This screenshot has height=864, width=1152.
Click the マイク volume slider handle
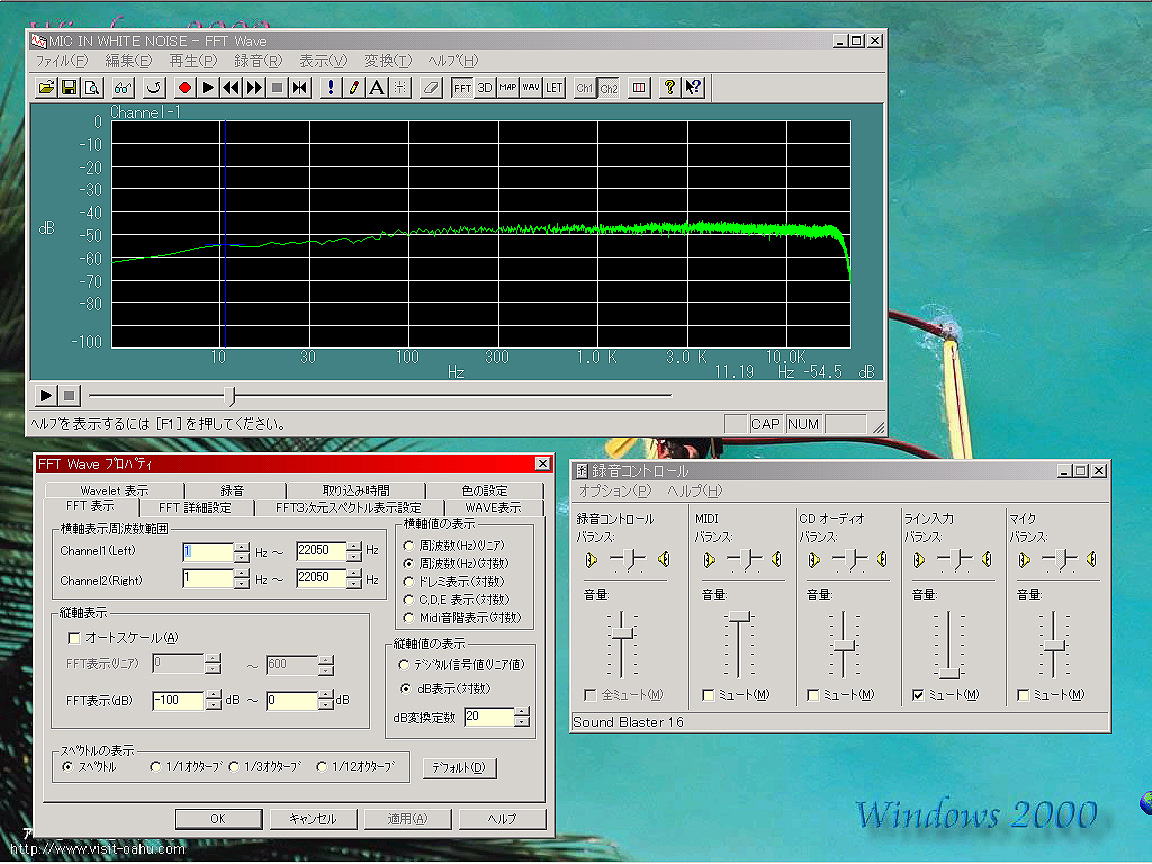pyautogui.click(x=1054, y=645)
